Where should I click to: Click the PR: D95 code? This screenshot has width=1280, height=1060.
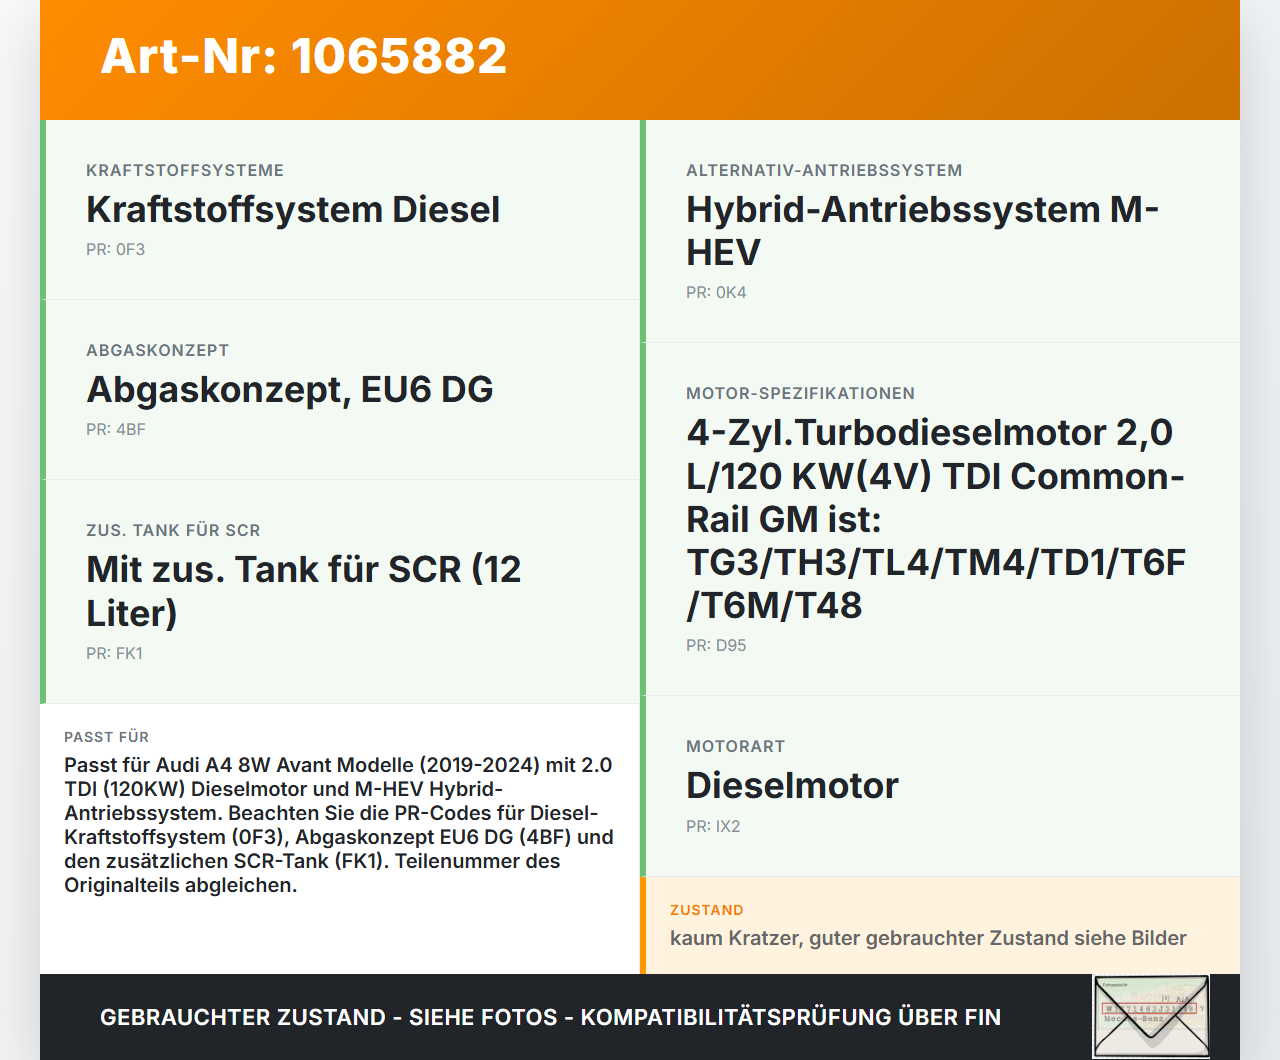(x=716, y=645)
